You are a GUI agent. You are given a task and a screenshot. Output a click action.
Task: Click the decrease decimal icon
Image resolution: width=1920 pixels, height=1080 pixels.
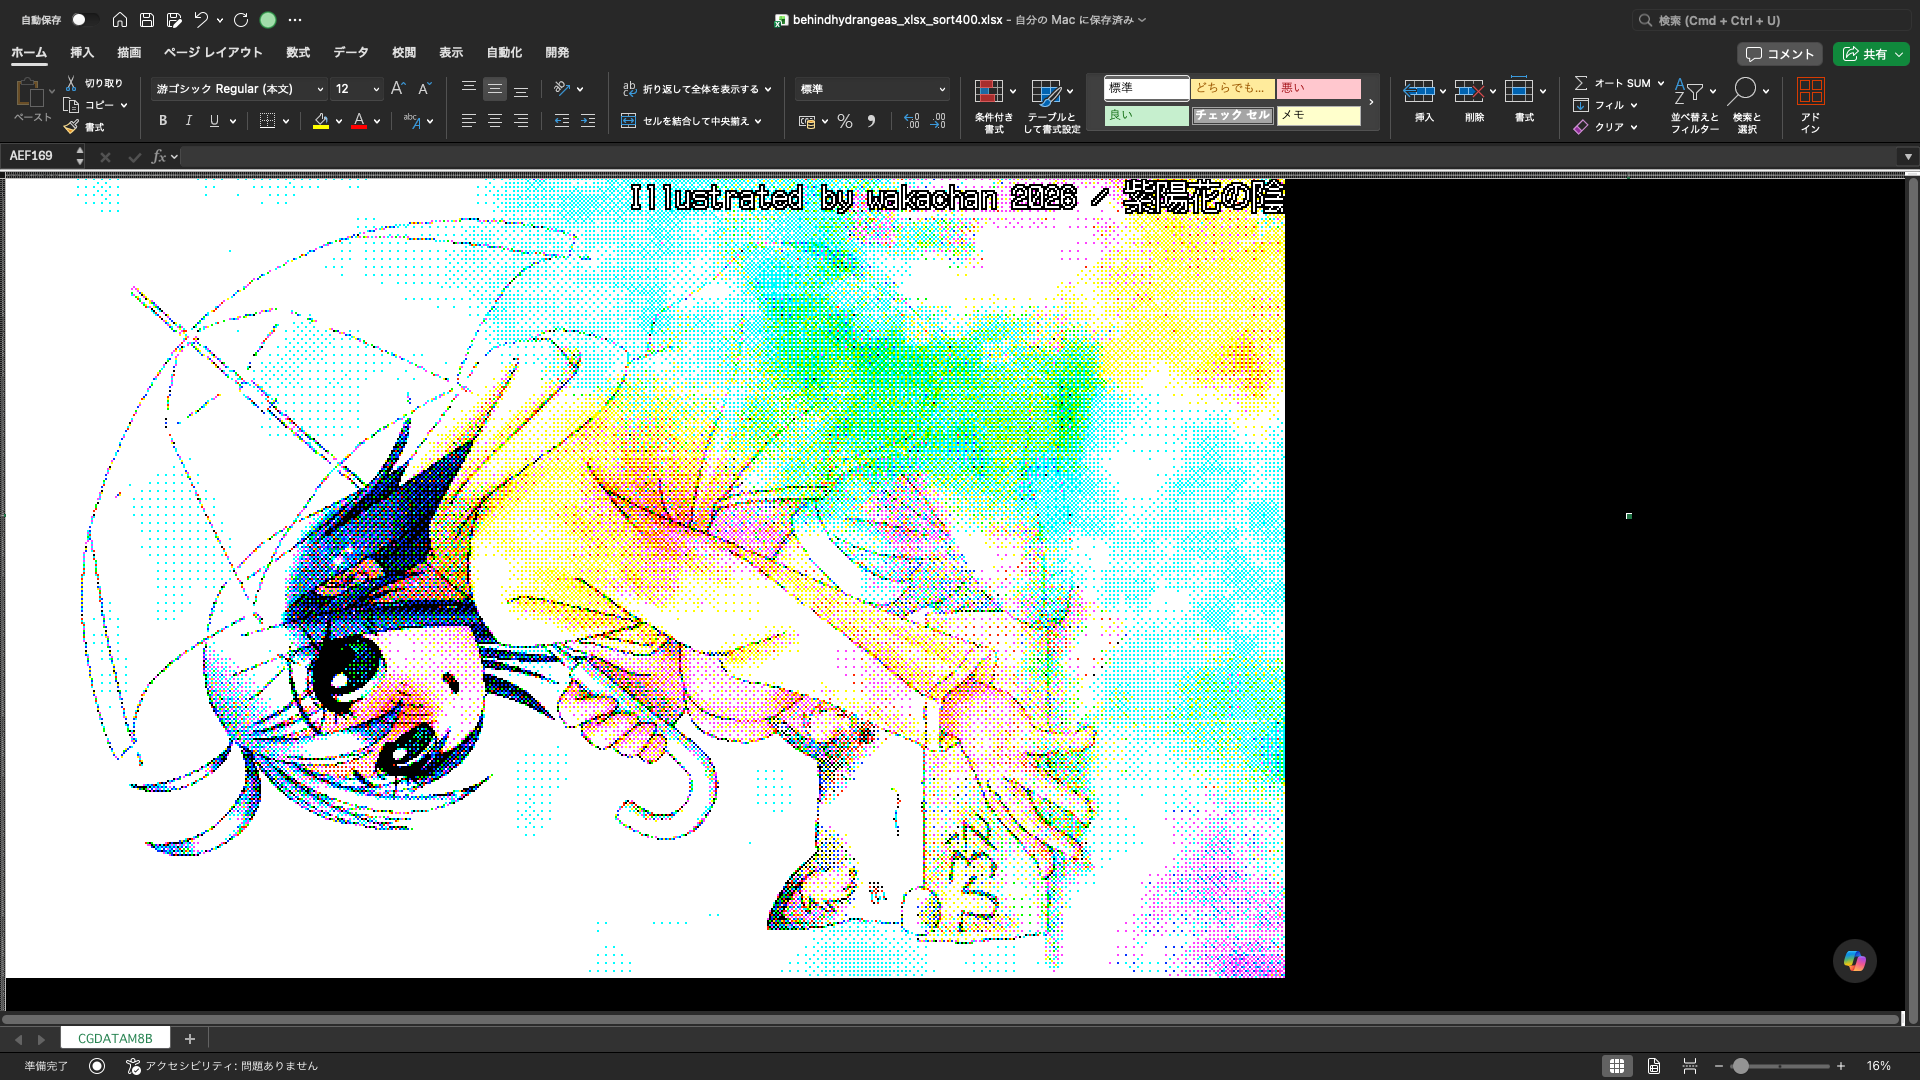click(x=938, y=121)
